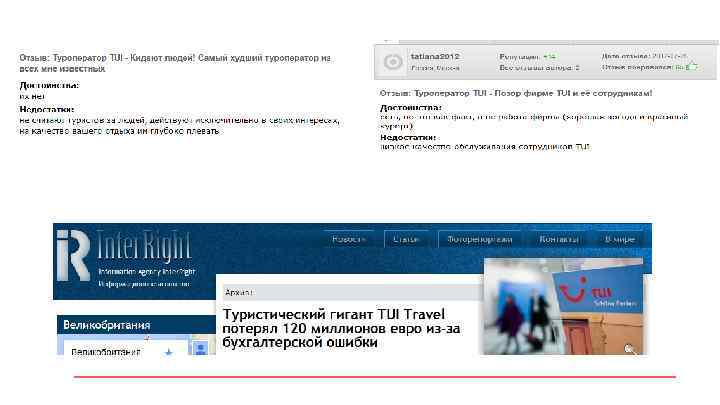The image size is (720, 405).
Task: Click the tatiana2012 username link
Action: click(x=434, y=56)
